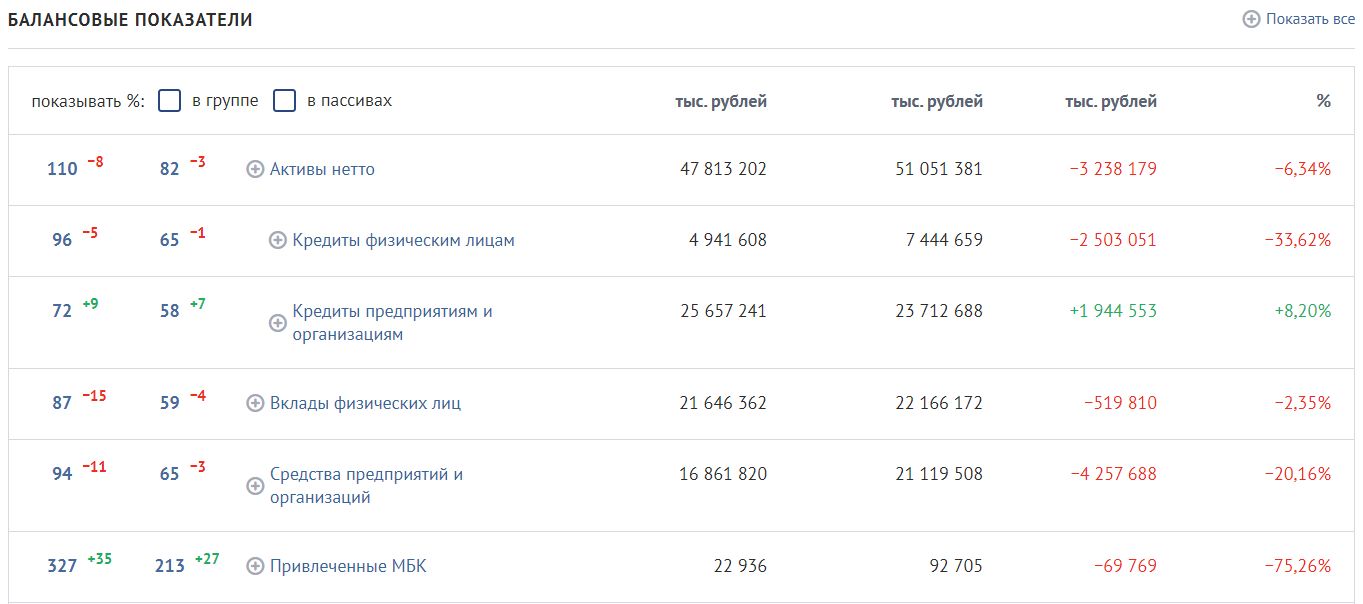Viewport: 1363px width, 604px height.
Task: Select change value −4 257 688
Action: [x=1113, y=474]
